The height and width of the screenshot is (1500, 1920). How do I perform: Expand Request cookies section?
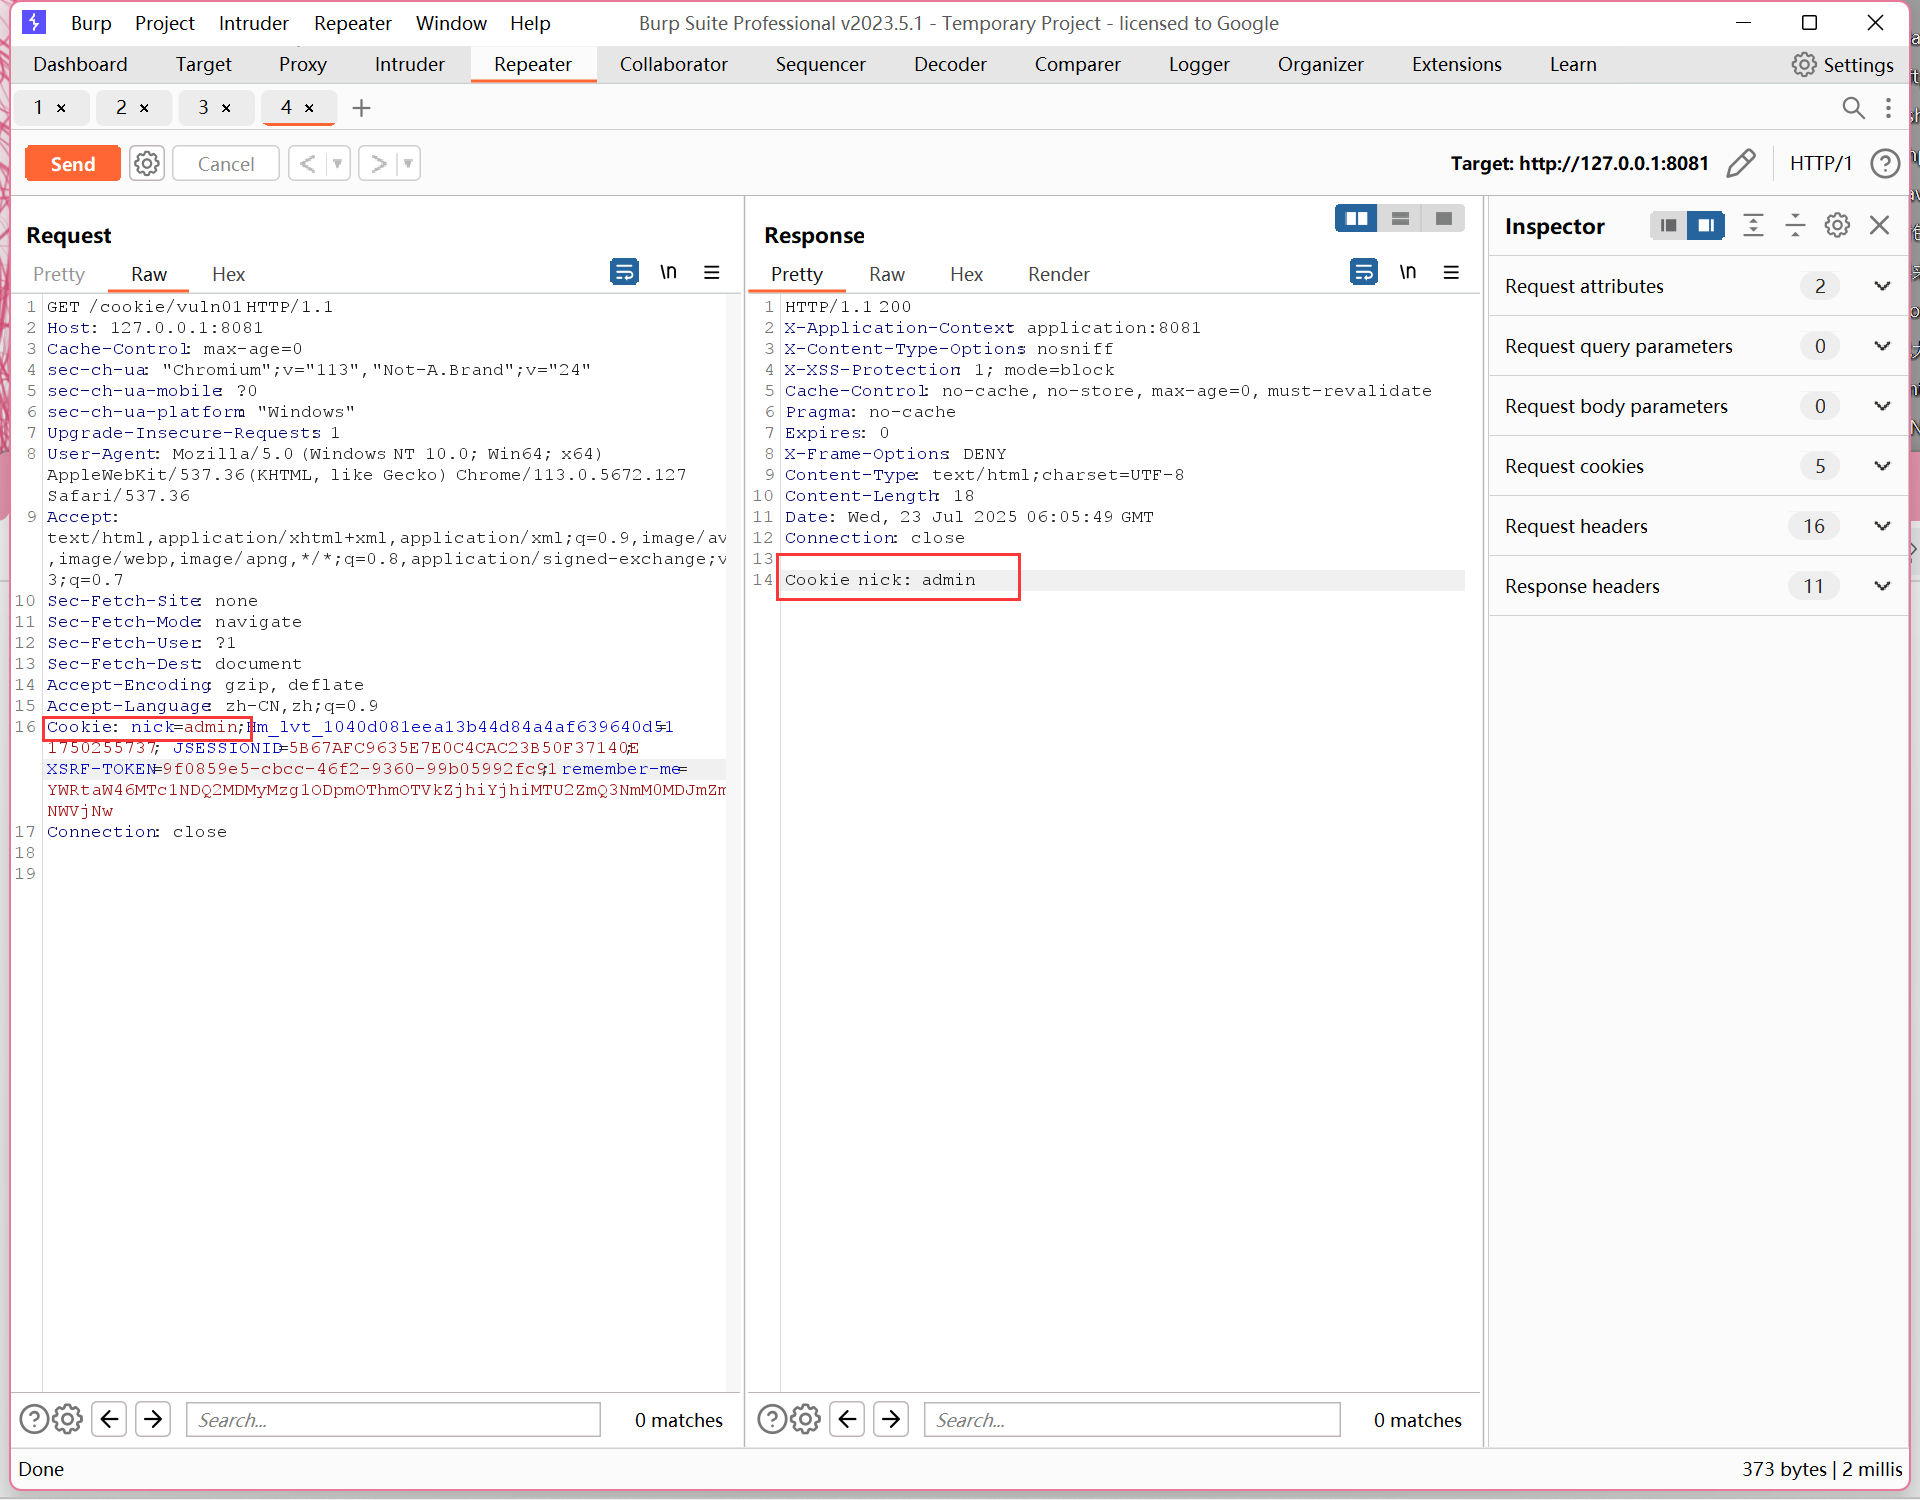point(1882,466)
